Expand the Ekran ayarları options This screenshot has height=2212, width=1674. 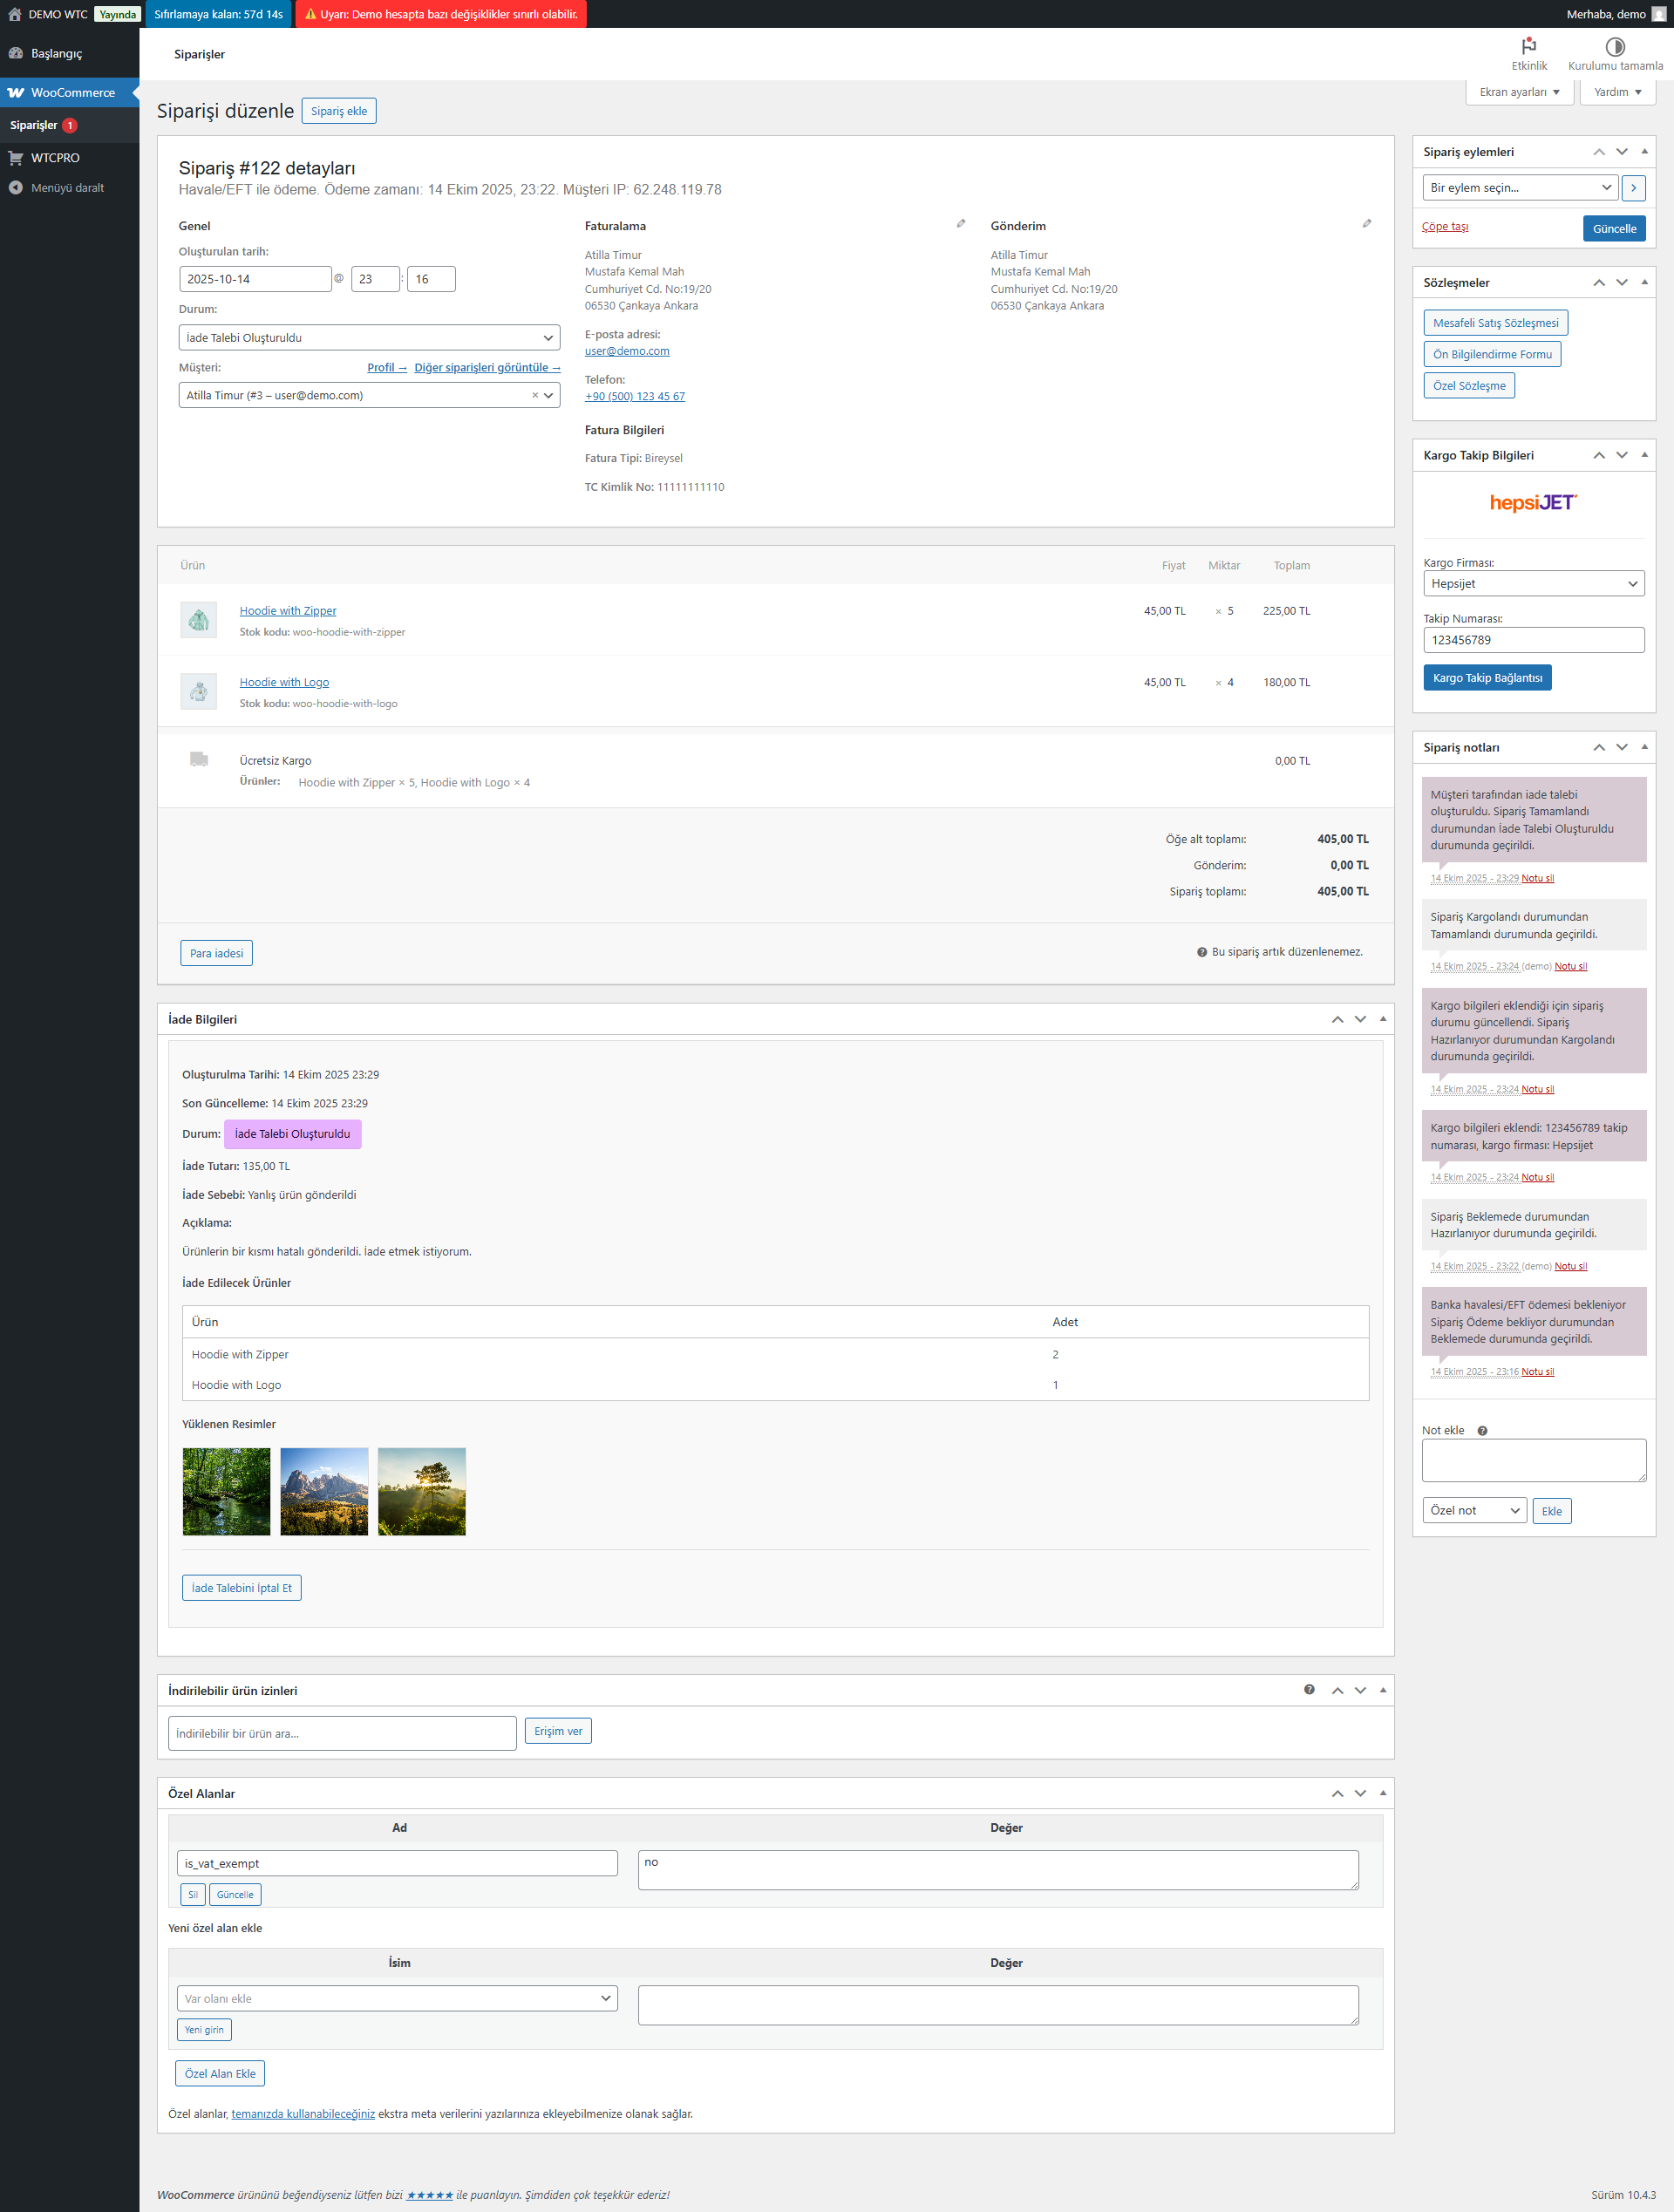[1519, 92]
